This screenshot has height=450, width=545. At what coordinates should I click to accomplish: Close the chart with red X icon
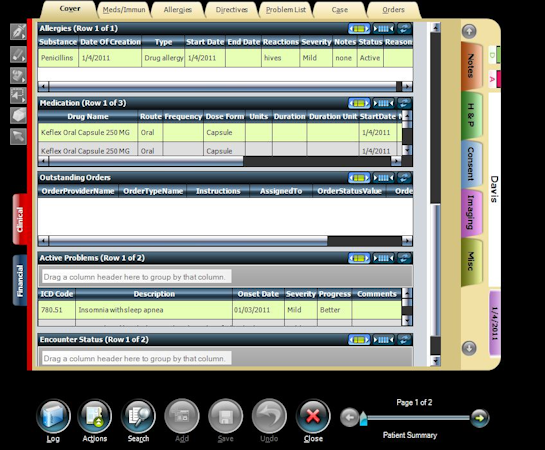click(x=313, y=416)
